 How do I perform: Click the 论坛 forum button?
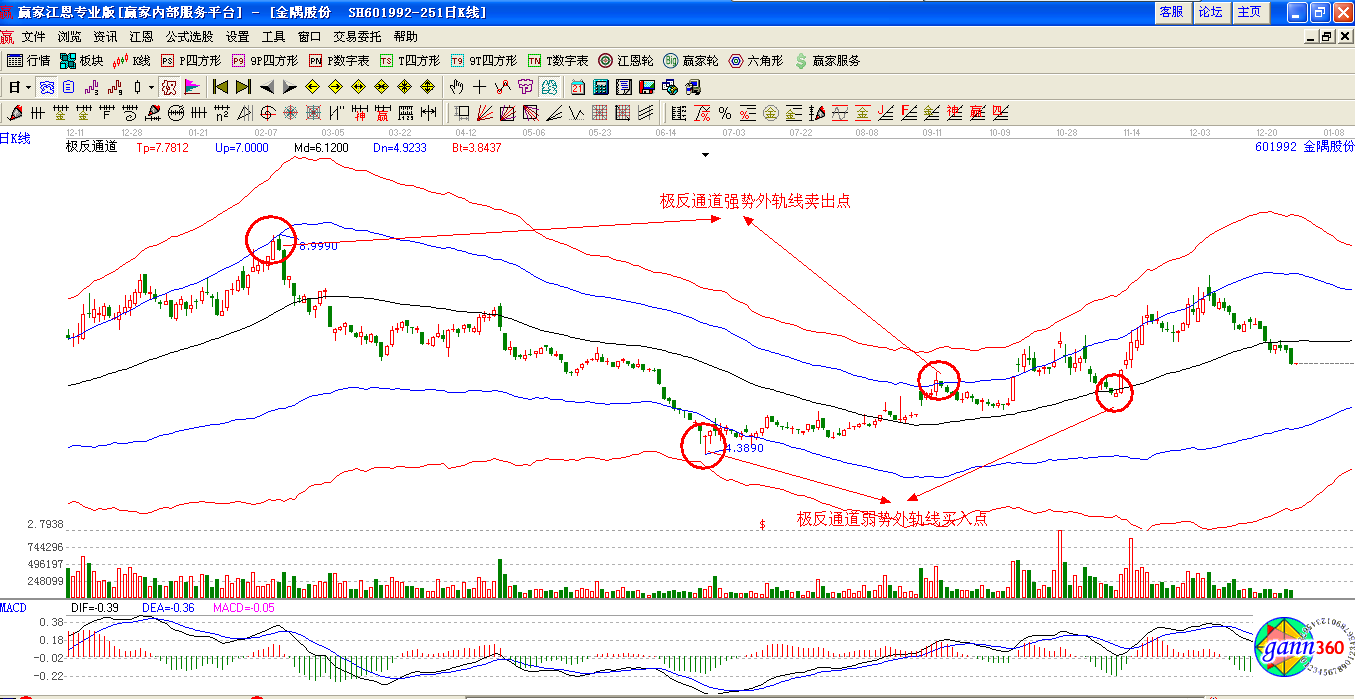[1210, 12]
